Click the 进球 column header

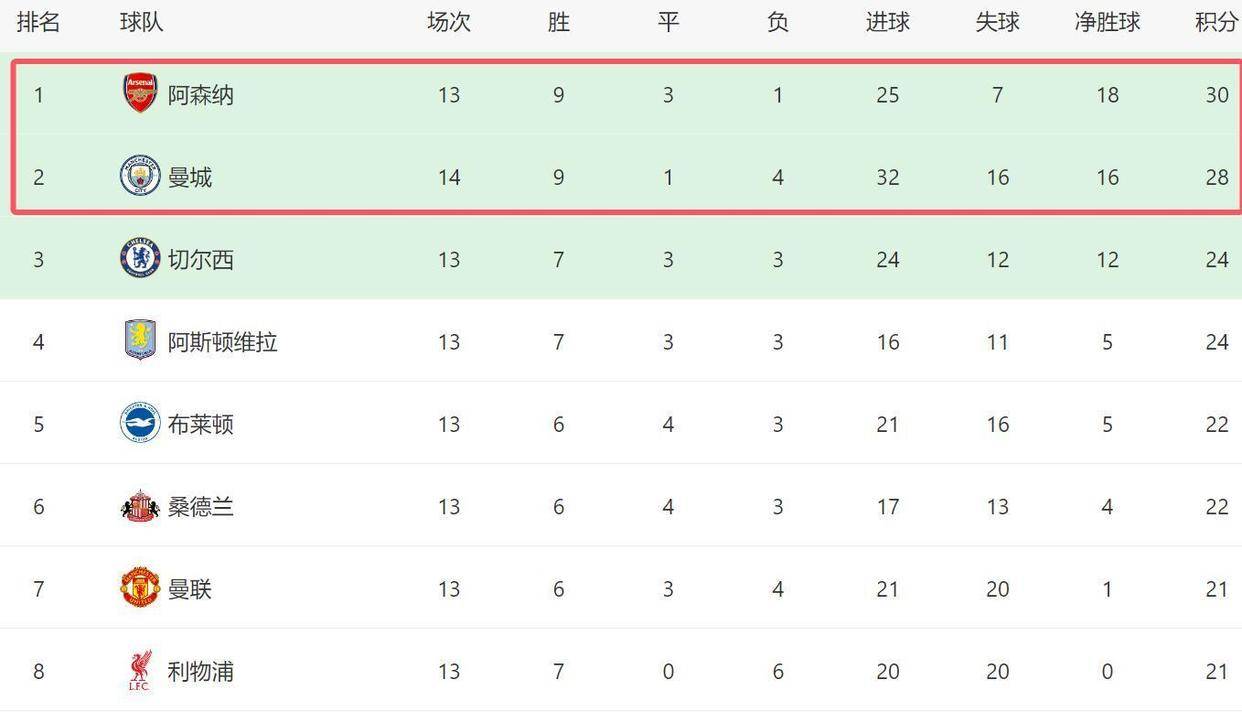(887, 22)
